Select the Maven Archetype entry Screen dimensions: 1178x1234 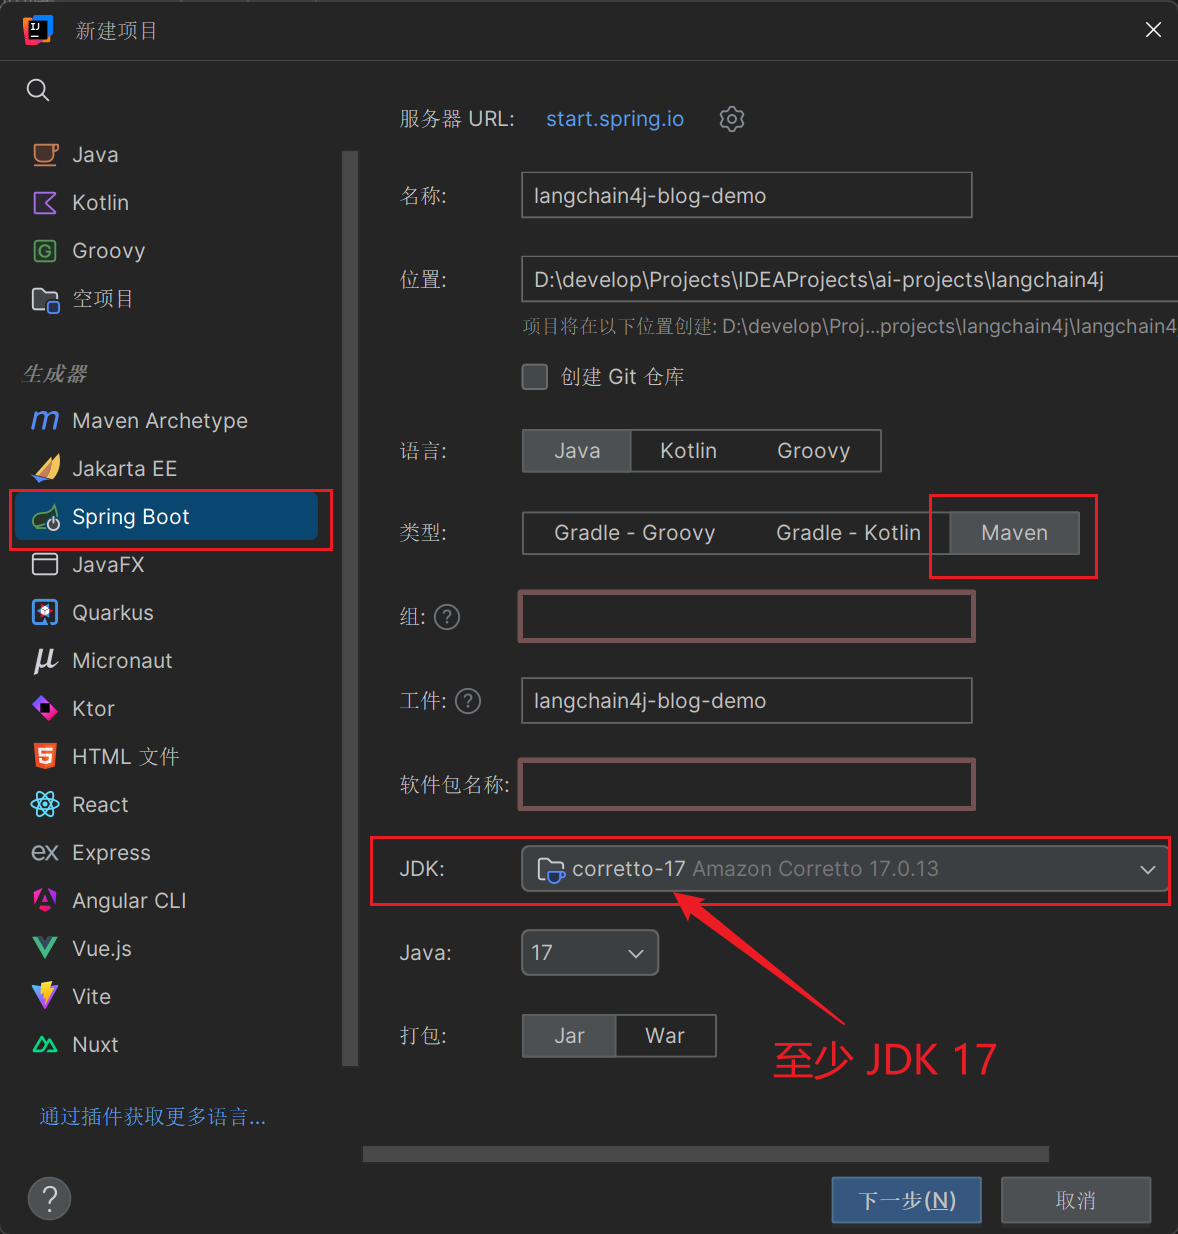coord(165,421)
